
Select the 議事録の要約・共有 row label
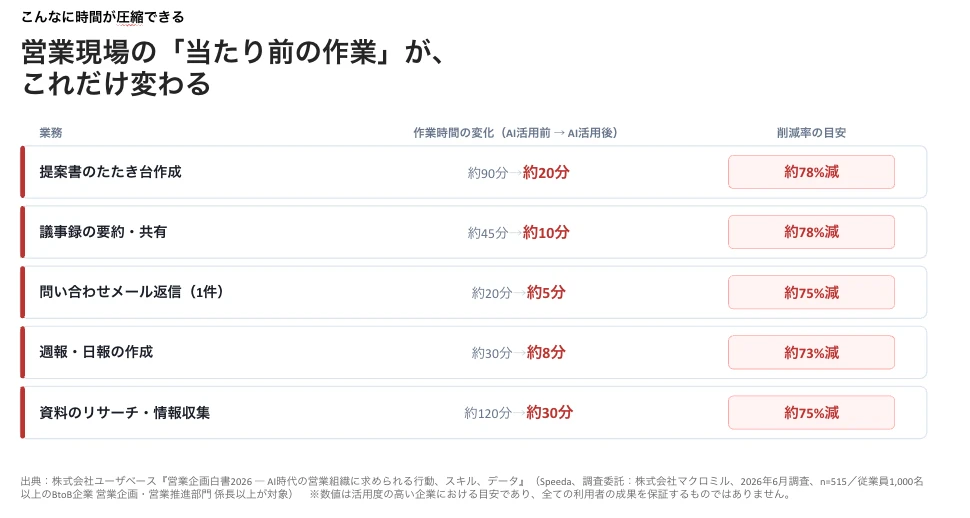[x=103, y=232]
